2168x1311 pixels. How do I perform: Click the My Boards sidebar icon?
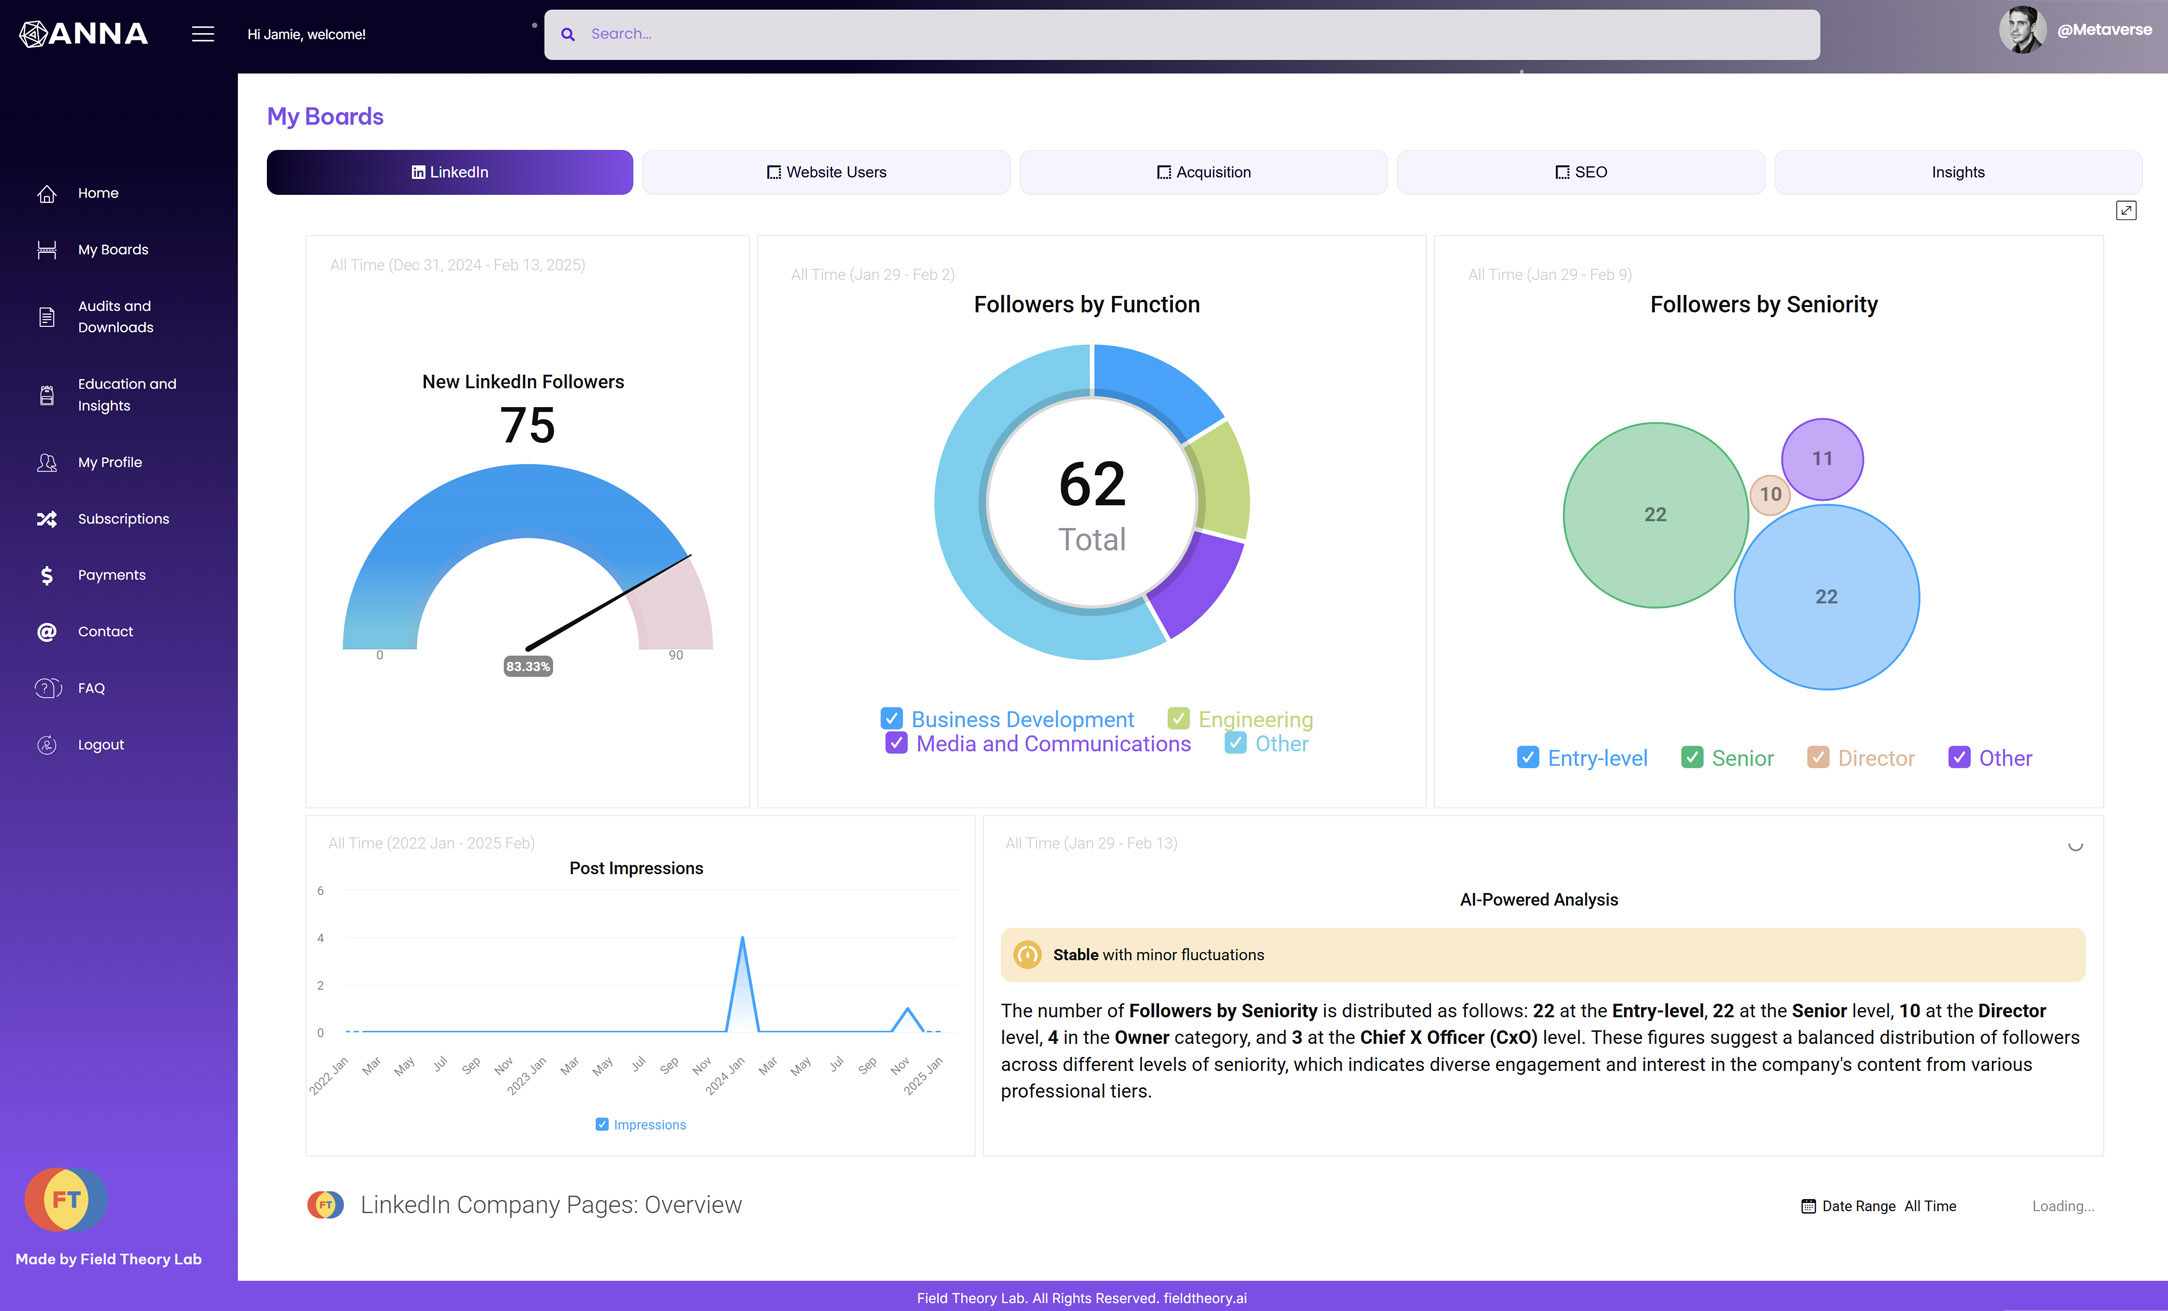pyautogui.click(x=47, y=250)
